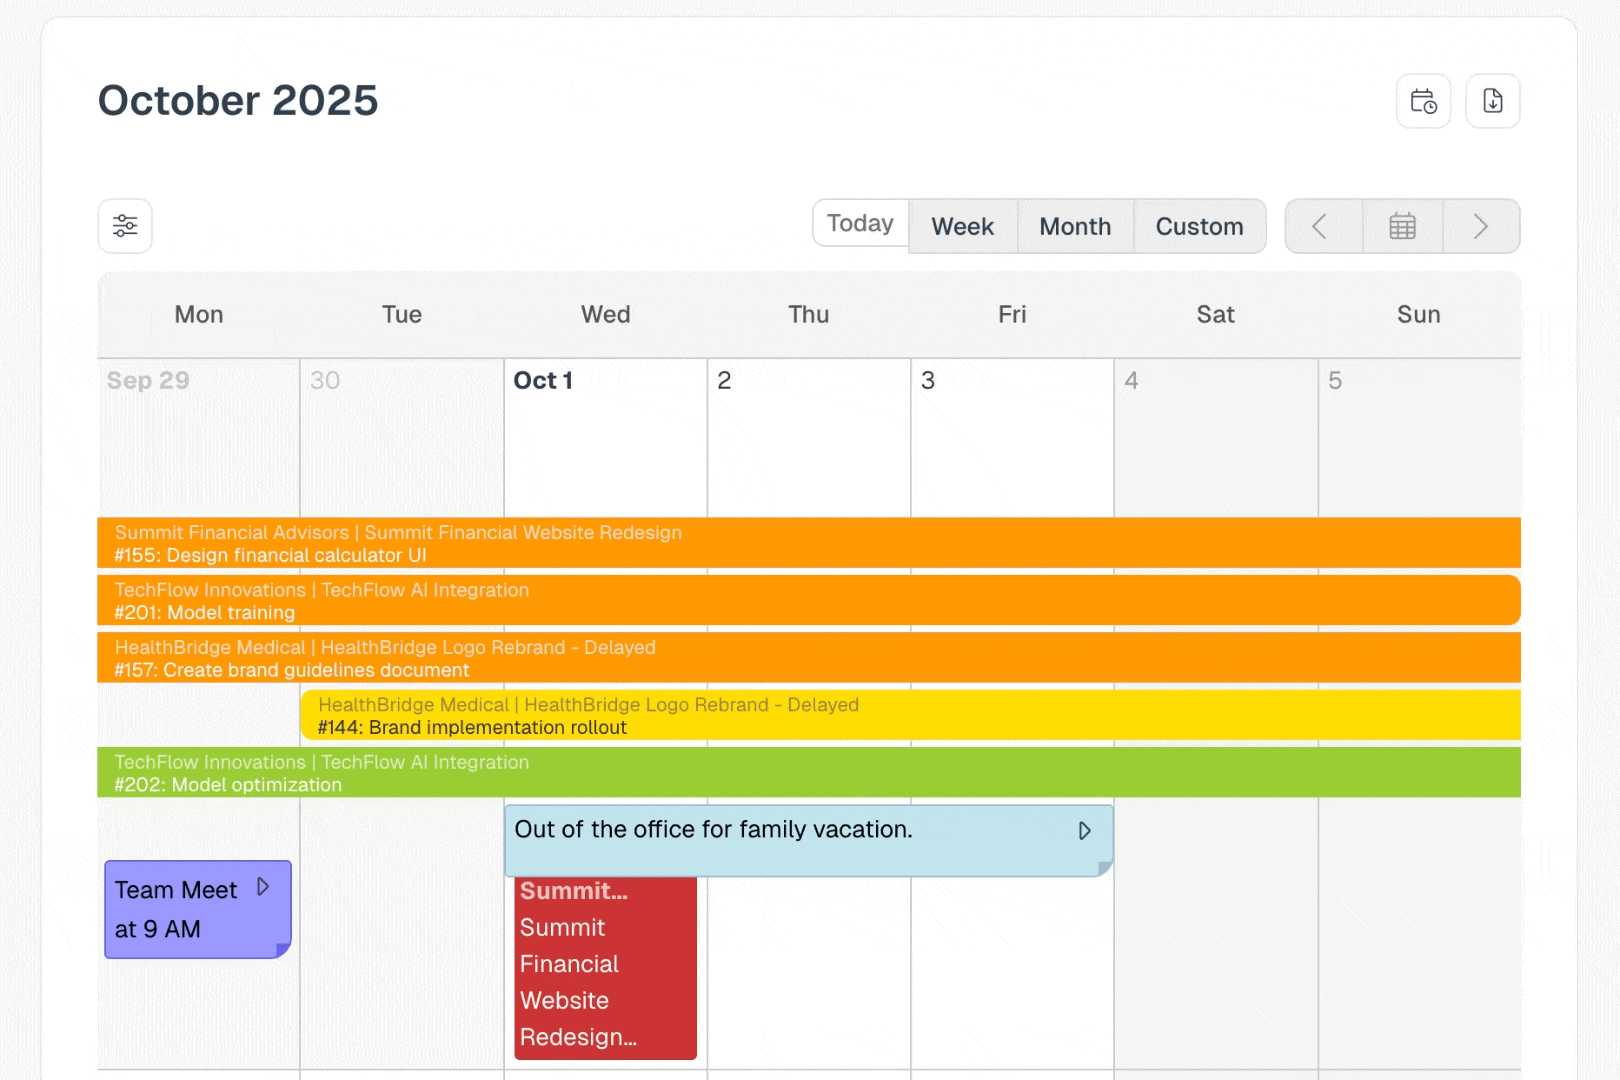Viewport: 1620px width, 1080px height.
Task: Open the calendar schedule clock icon
Action: 1423,101
